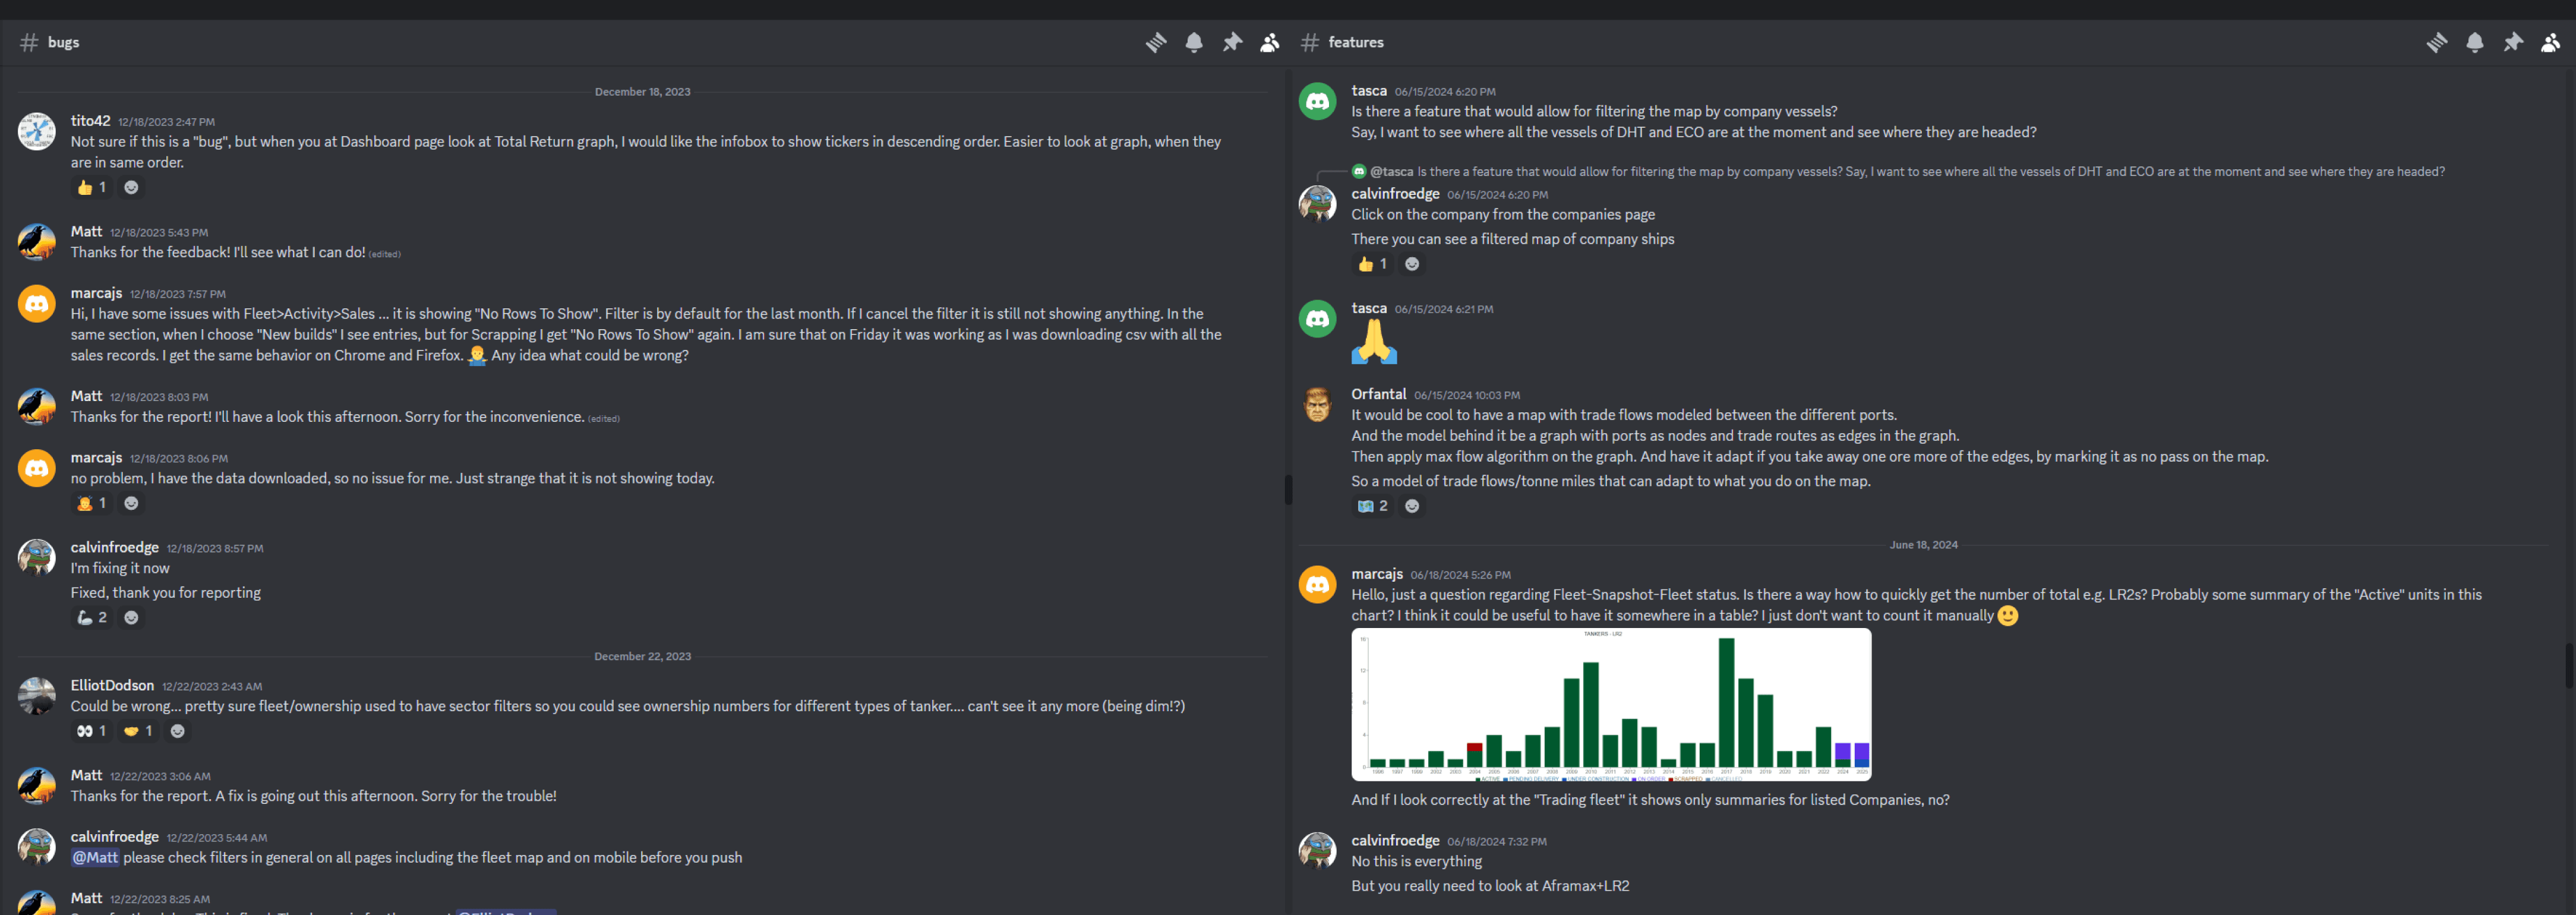Show pinned messages in bugs channel
The image size is (2576, 915).
(1232, 42)
